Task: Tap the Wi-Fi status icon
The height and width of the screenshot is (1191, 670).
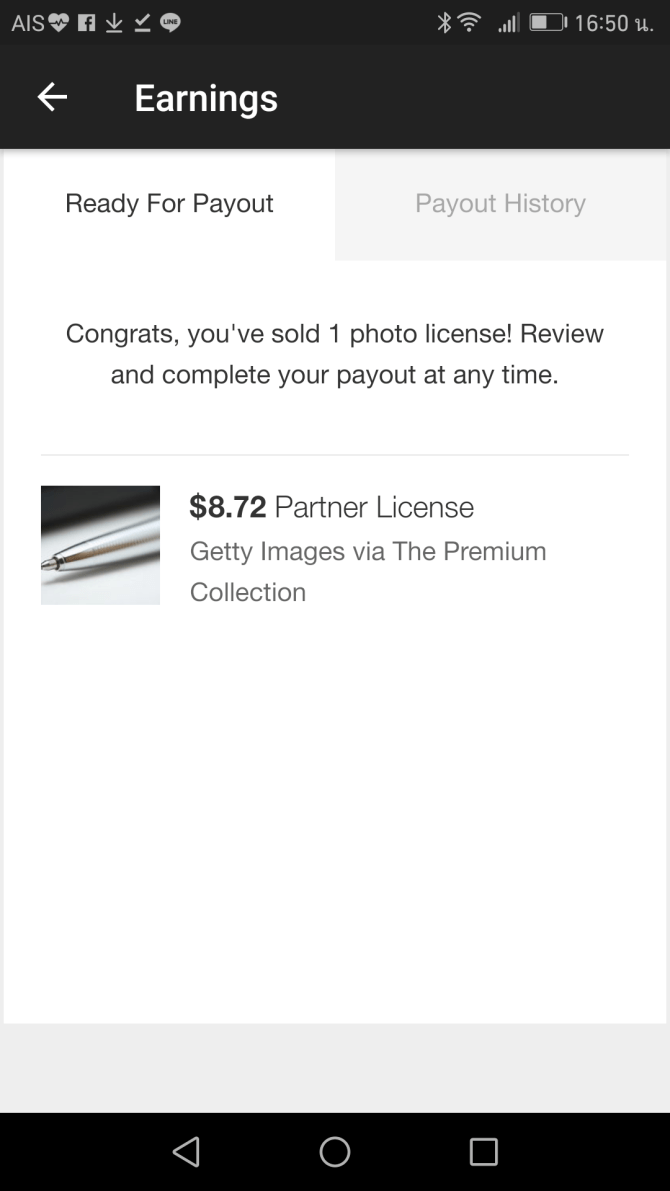Action: click(470, 23)
